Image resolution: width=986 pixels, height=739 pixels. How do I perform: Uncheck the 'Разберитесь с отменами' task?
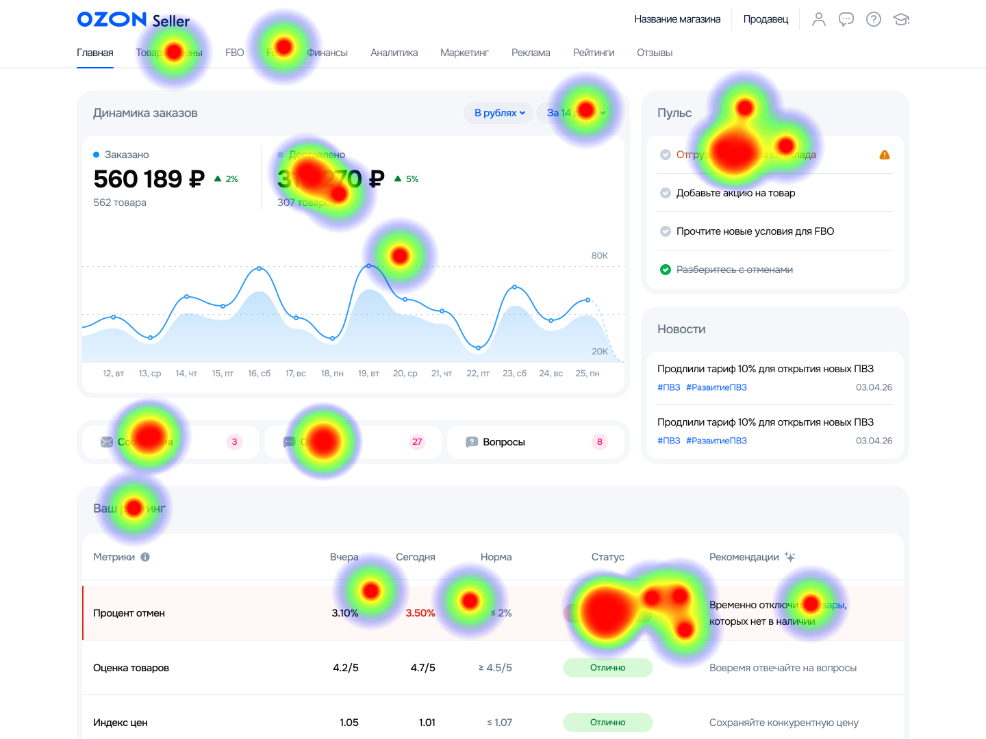pos(666,270)
